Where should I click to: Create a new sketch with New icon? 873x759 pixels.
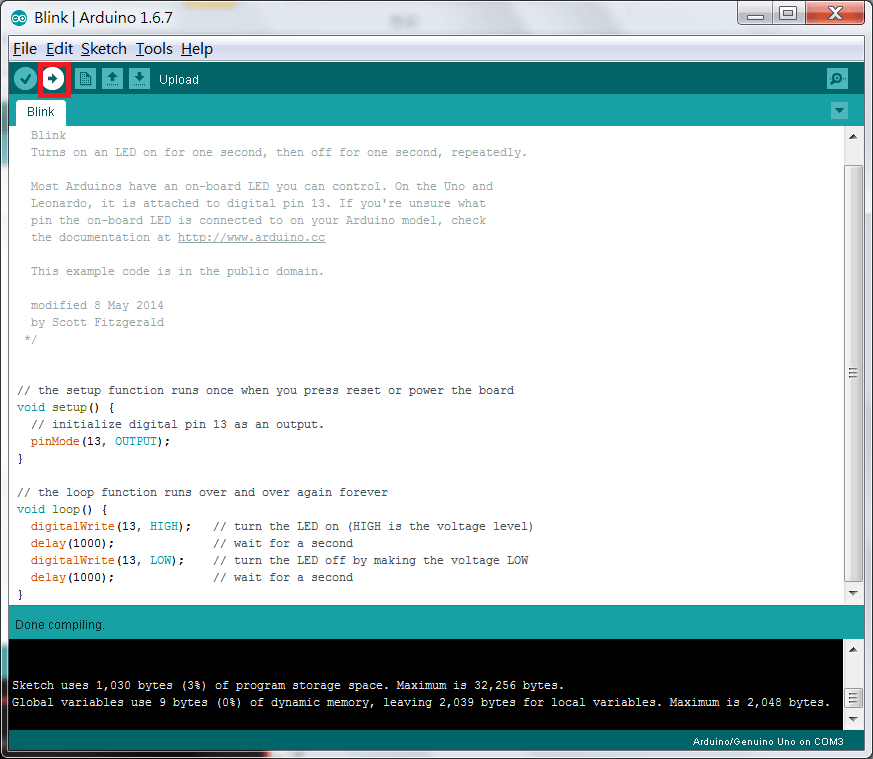click(85, 79)
